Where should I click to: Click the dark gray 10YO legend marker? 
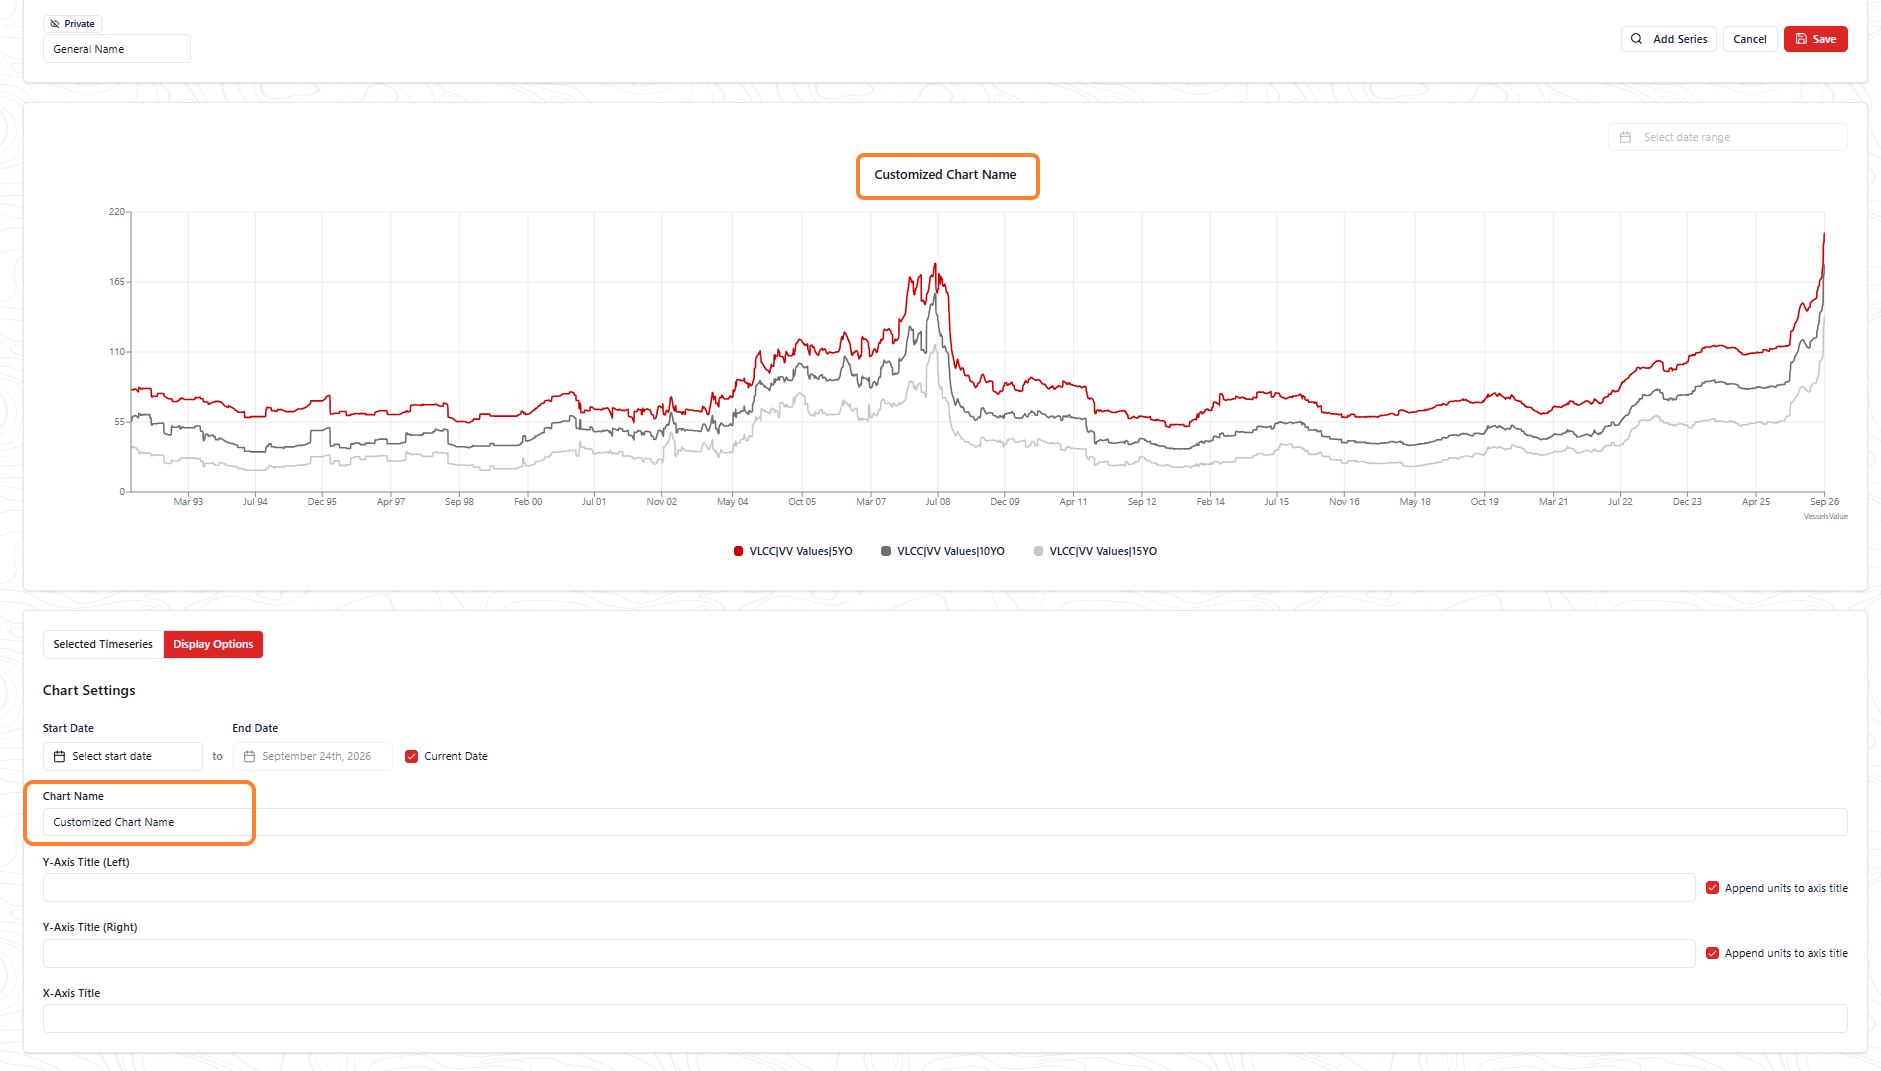click(x=886, y=551)
